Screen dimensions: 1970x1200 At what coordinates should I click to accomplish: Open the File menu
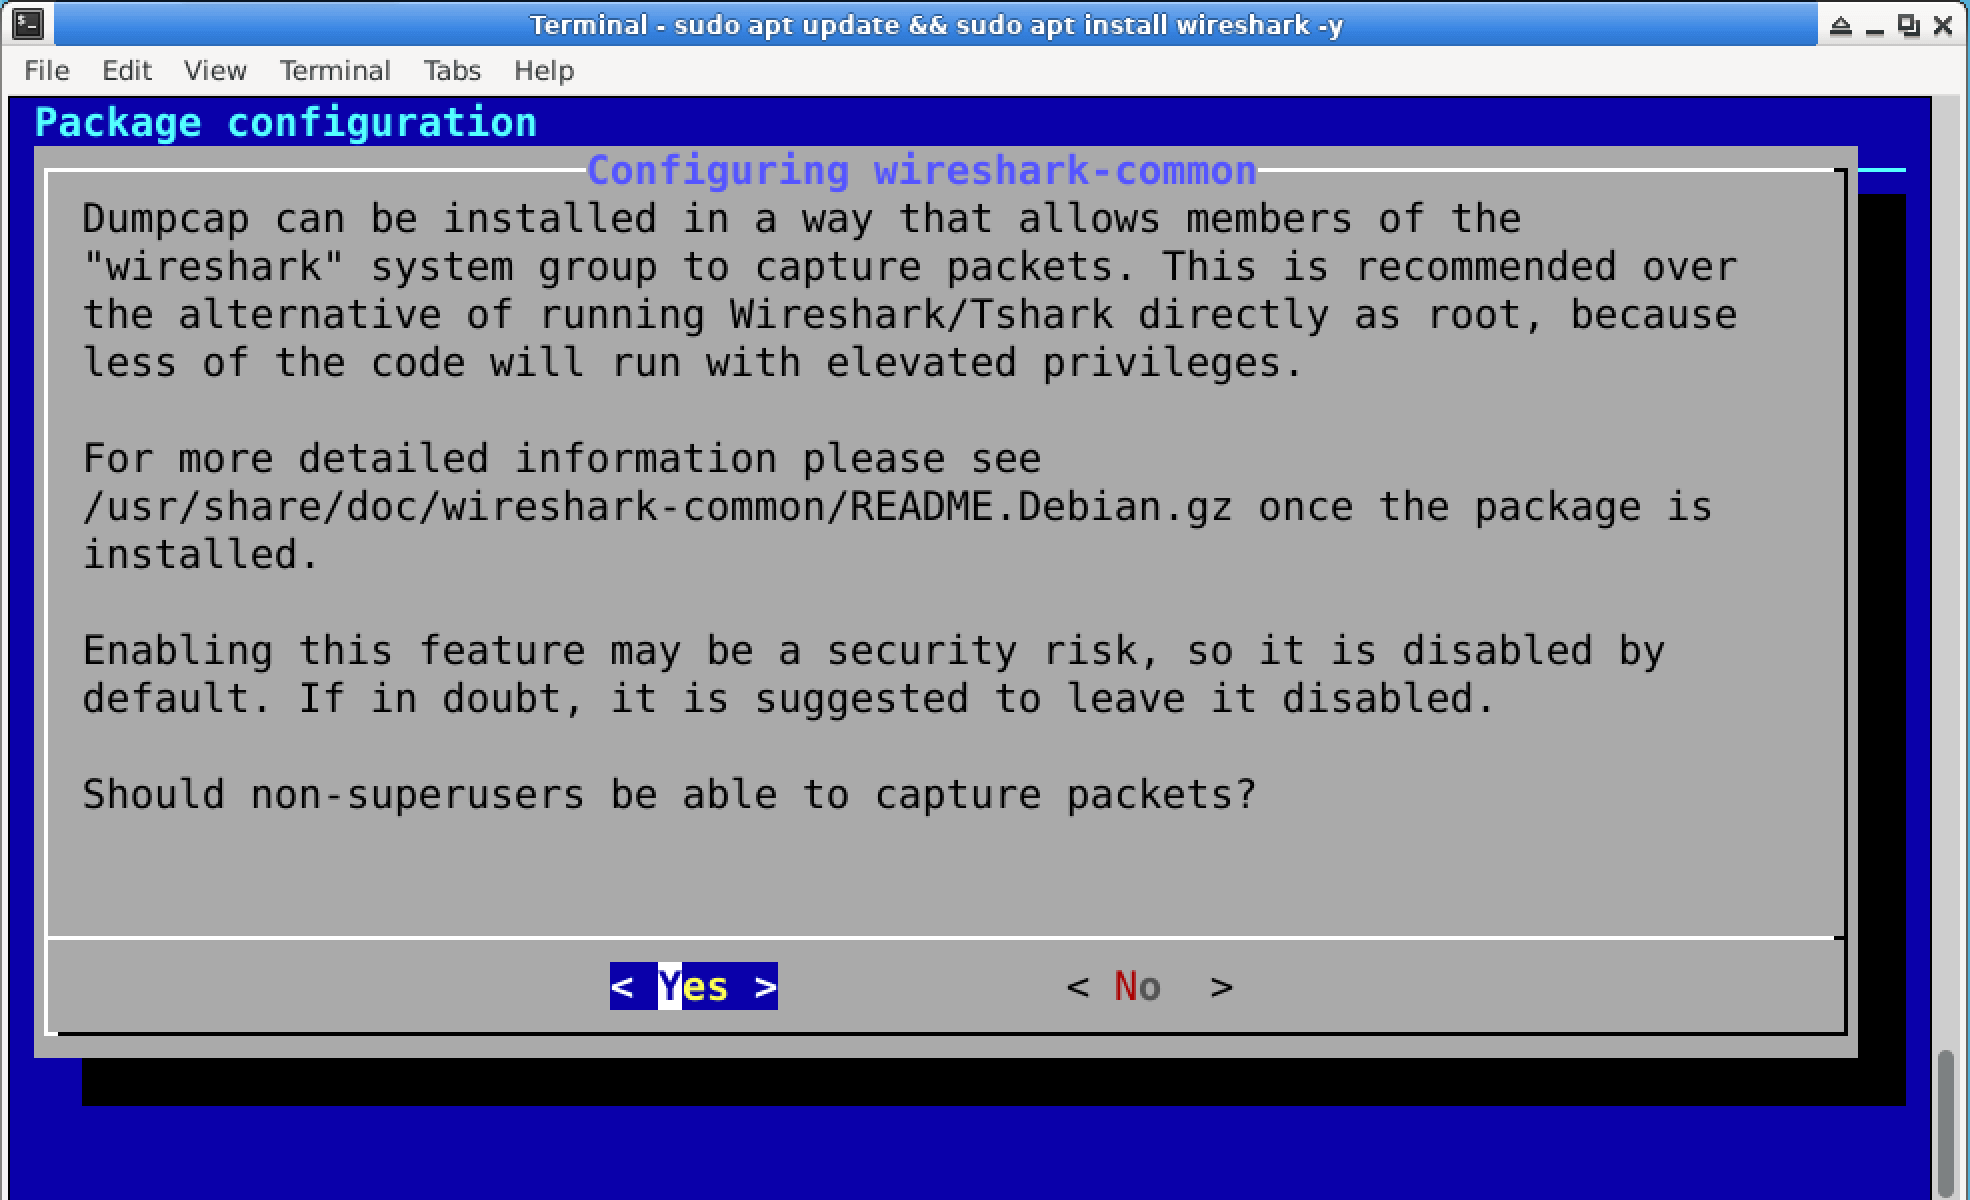pyautogui.click(x=46, y=71)
